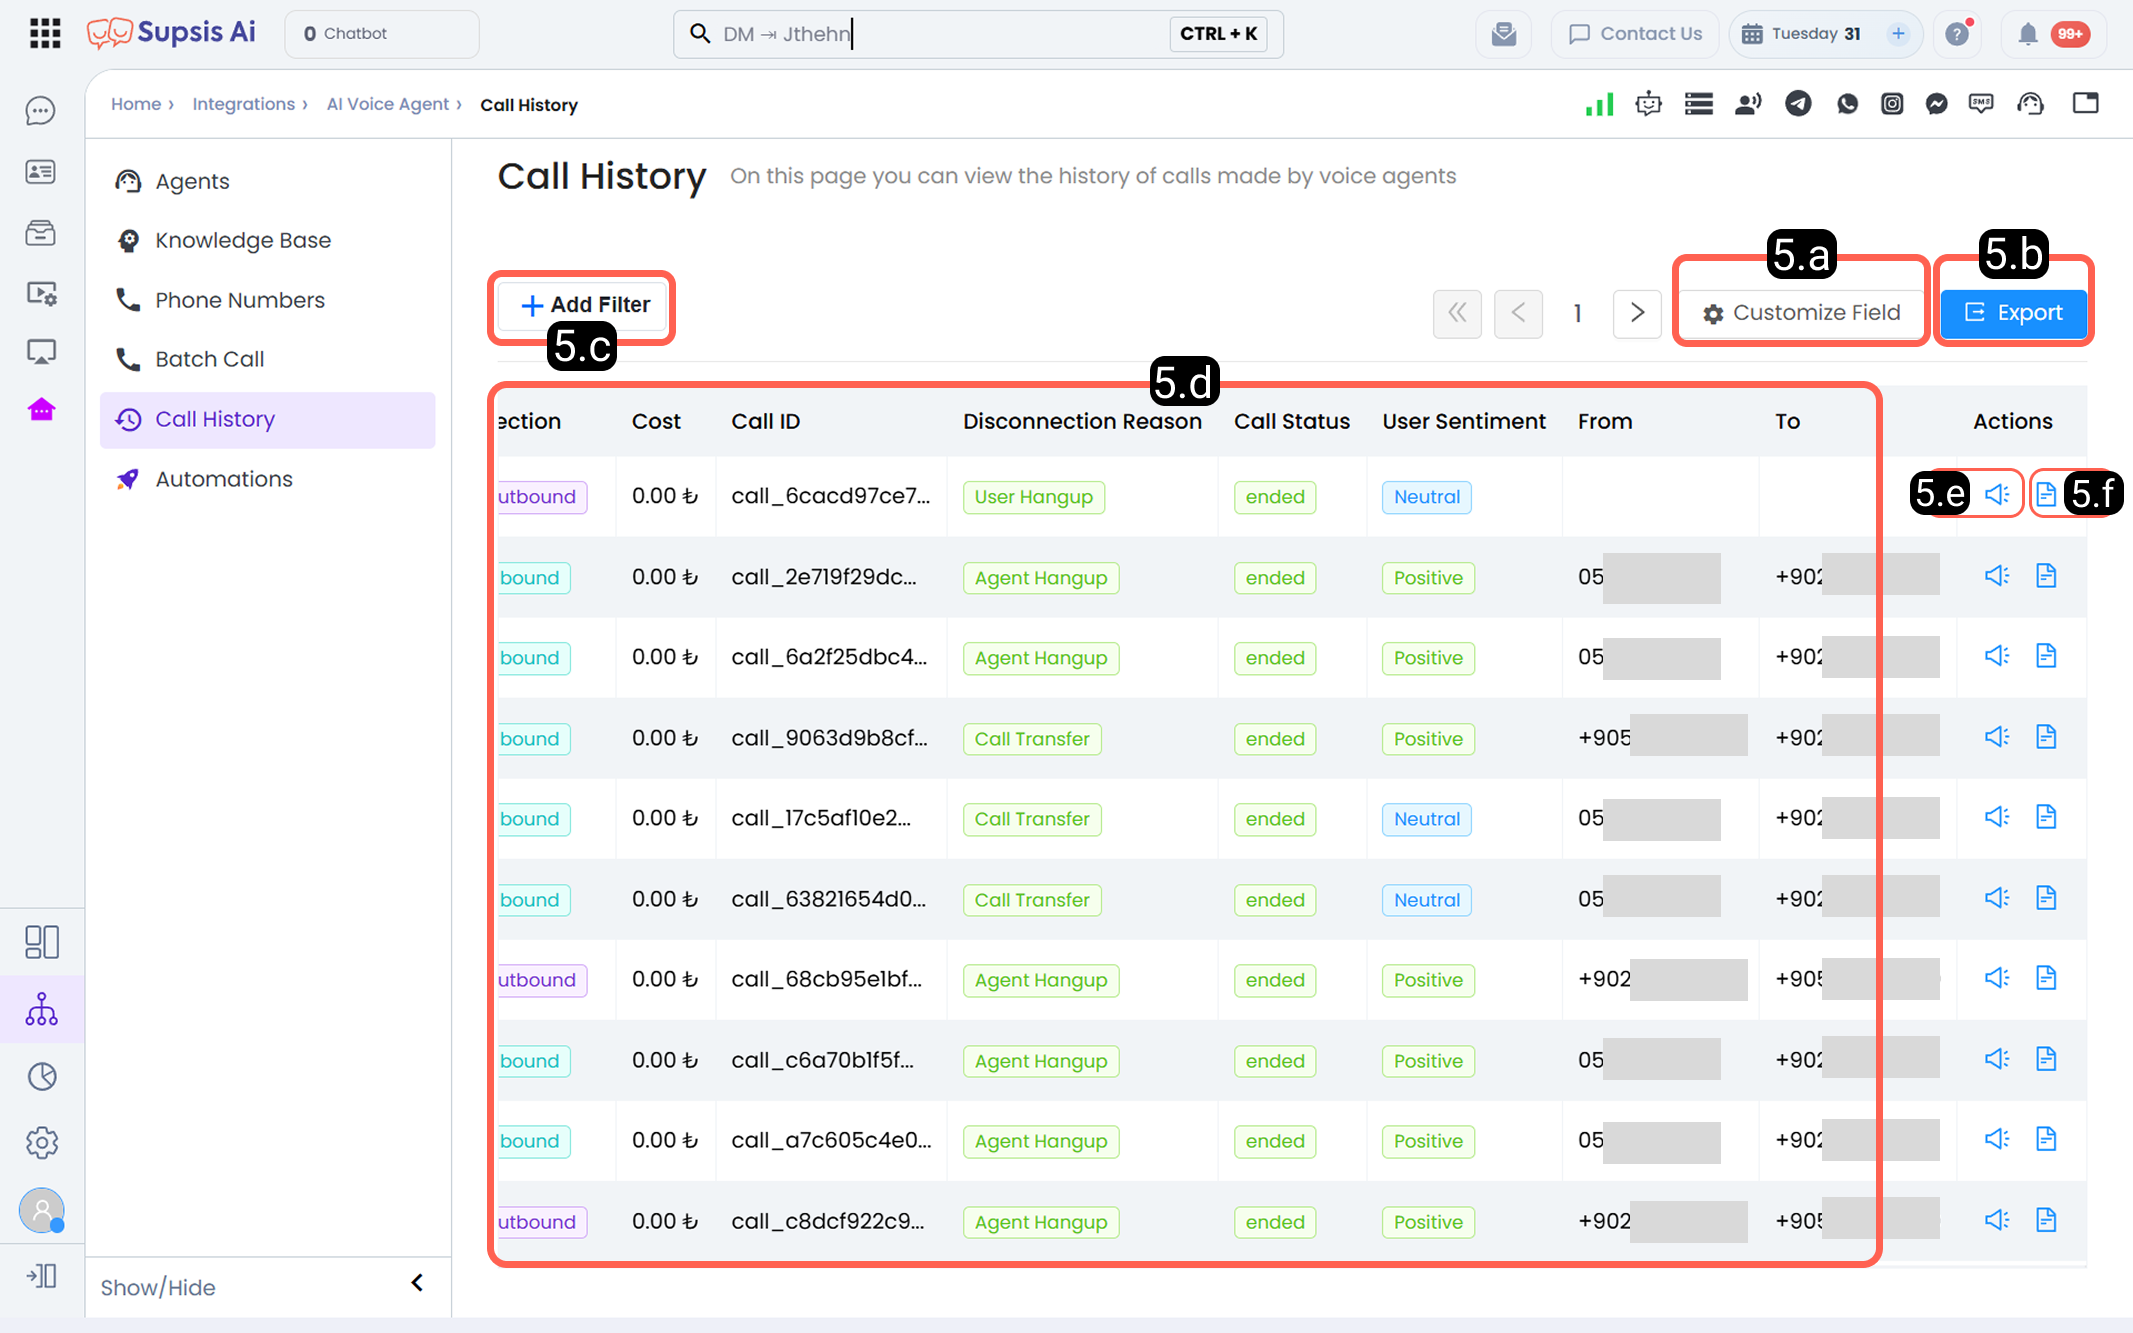This screenshot has height=1333, width=2133.
Task: Open the WhatsApp channel icon
Action: (x=1847, y=104)
